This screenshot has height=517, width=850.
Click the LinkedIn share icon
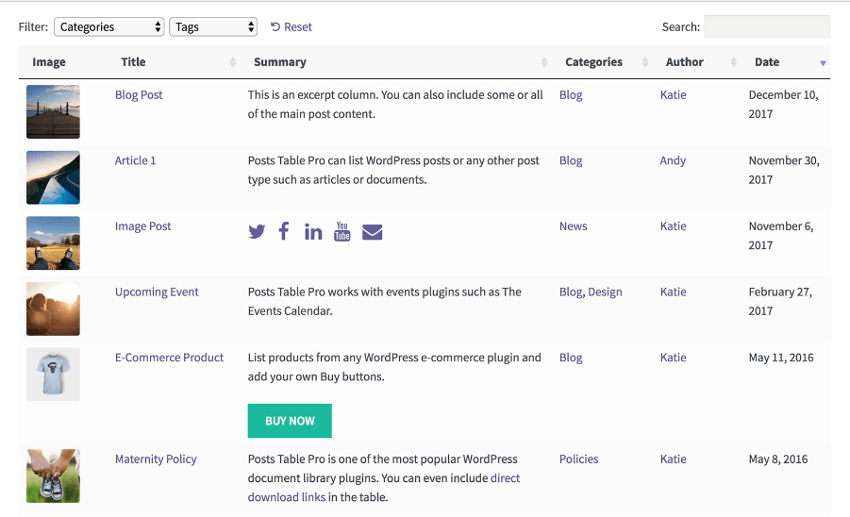tap(313, 232)
